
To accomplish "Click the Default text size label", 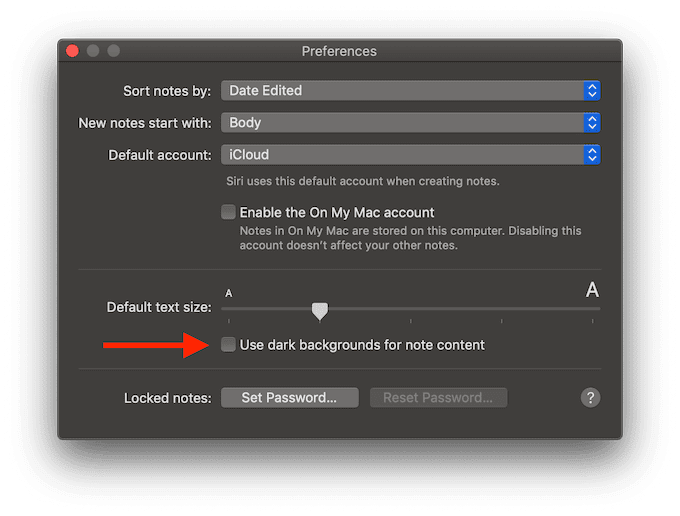I will point(159,307).
